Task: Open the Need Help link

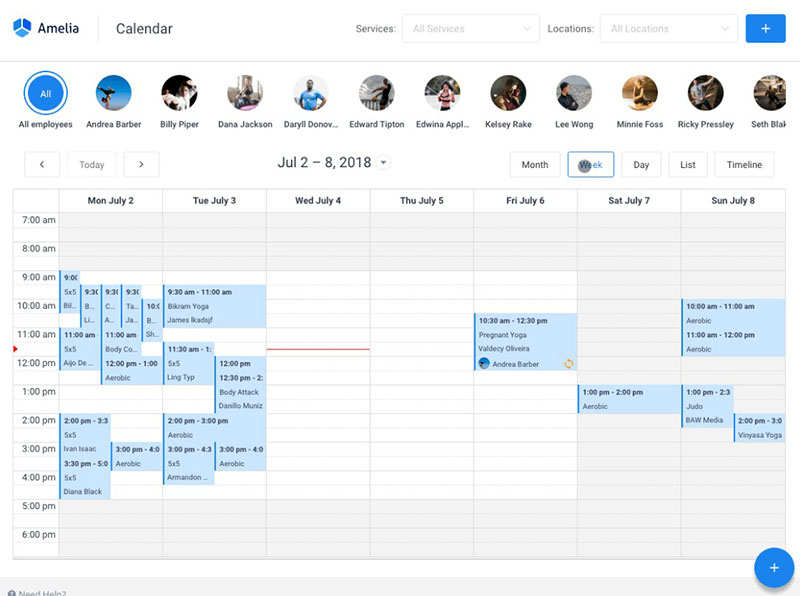Action: click(x=42, y=593)
